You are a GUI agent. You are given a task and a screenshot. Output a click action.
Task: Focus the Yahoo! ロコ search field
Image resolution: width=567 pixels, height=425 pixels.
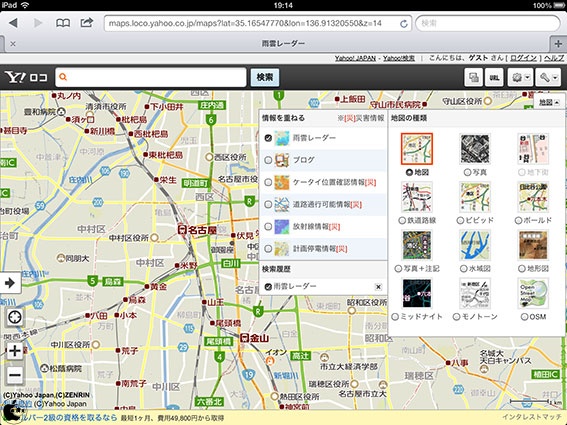point(151,77)
